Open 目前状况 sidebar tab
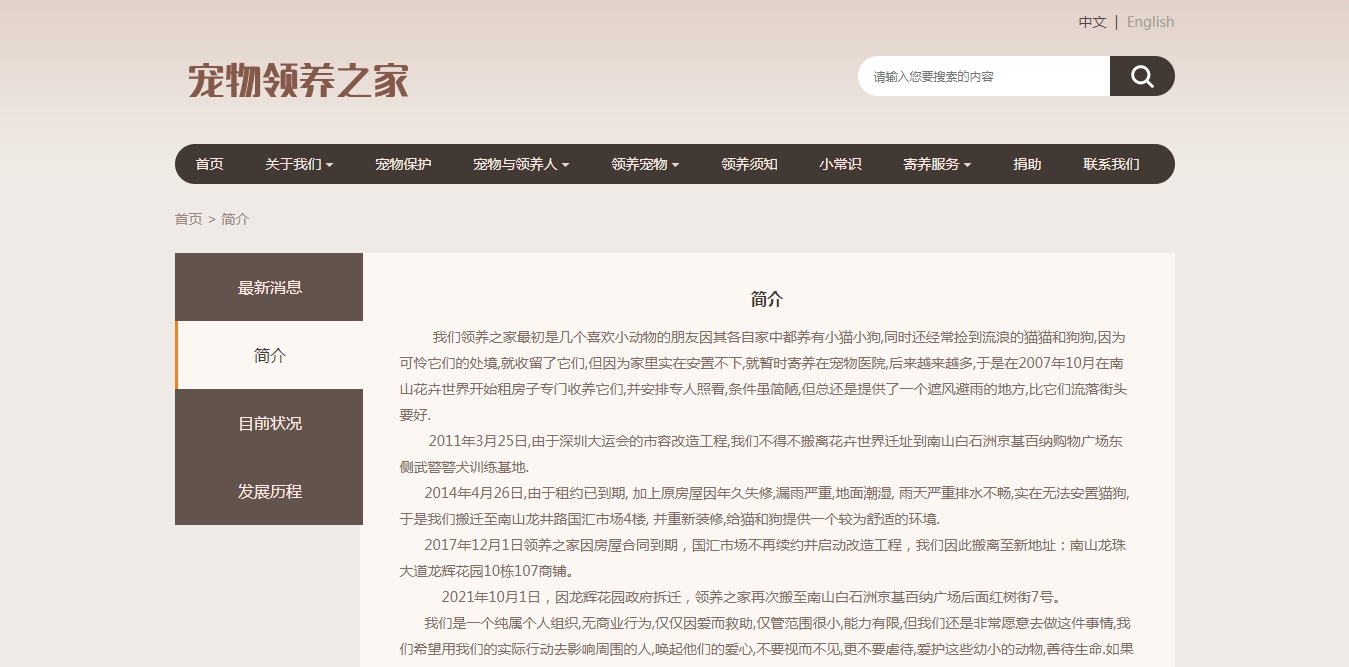Viewport: 1349px width, 667px height. point(269,424)
